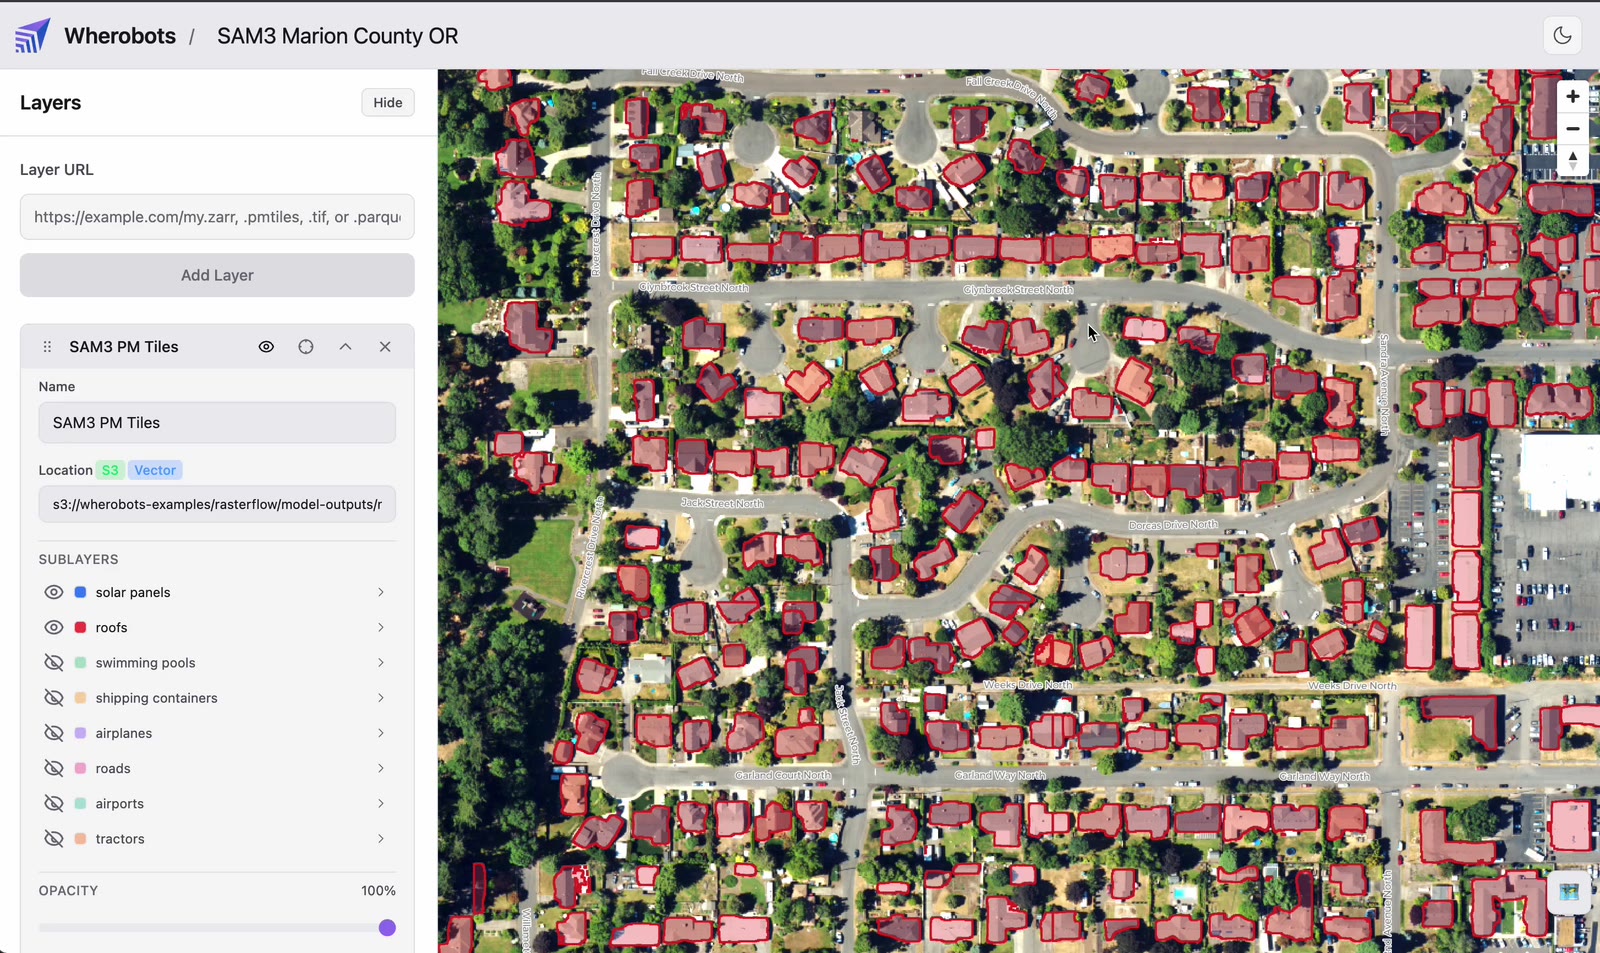
Task: Toggle dark mode moon icon
Action: click(1562, 36)
